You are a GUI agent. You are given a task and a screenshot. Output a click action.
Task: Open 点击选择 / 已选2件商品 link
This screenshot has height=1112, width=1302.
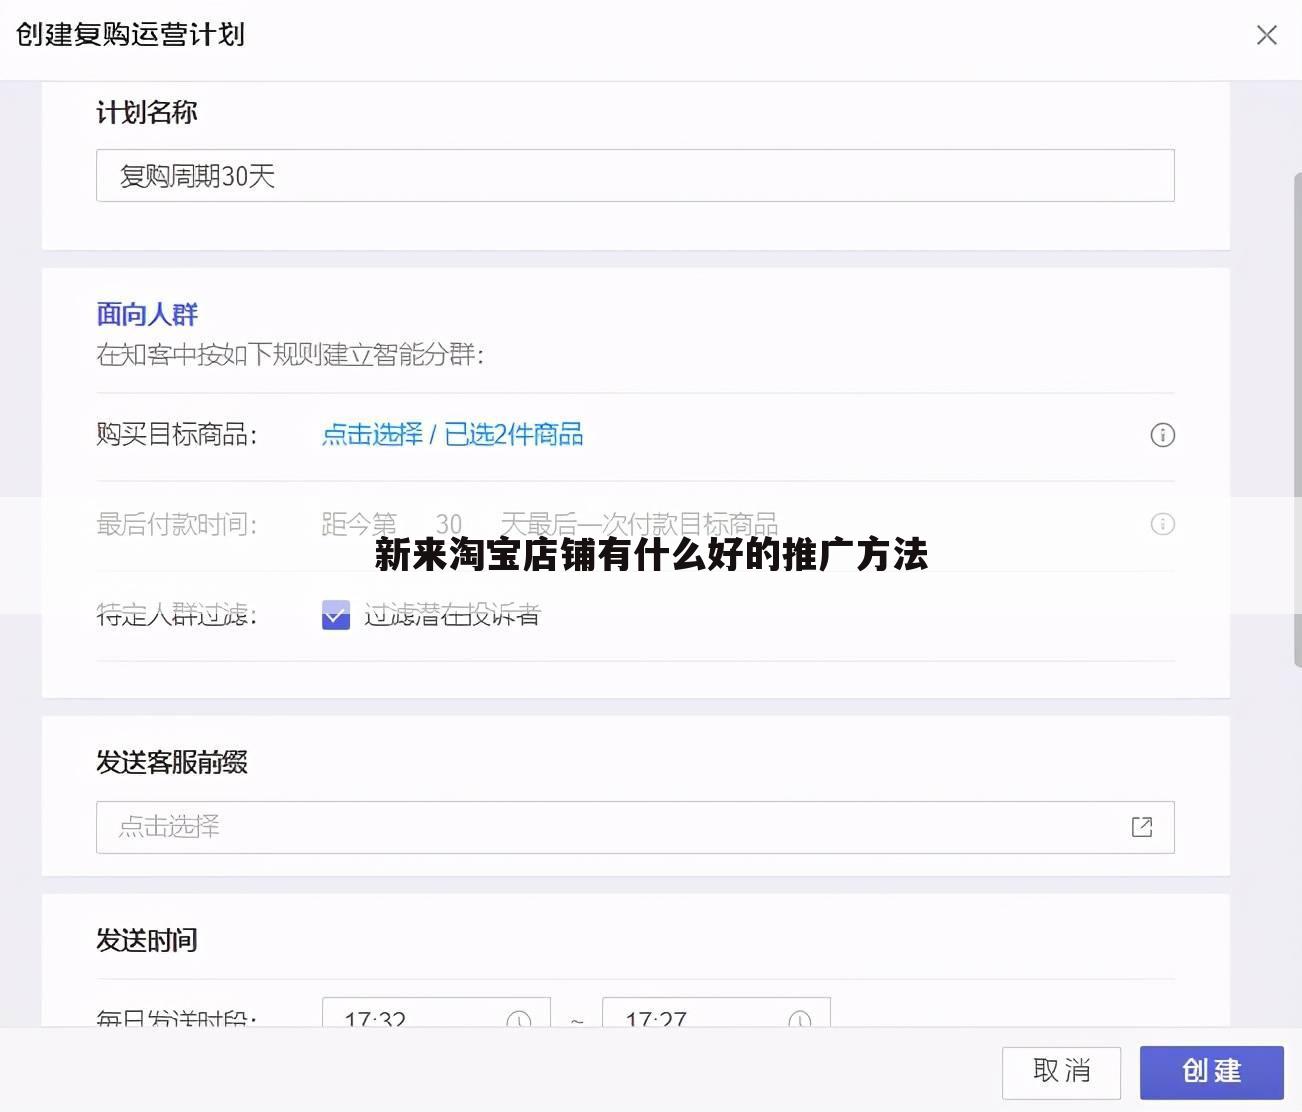(x=452, y=434)
